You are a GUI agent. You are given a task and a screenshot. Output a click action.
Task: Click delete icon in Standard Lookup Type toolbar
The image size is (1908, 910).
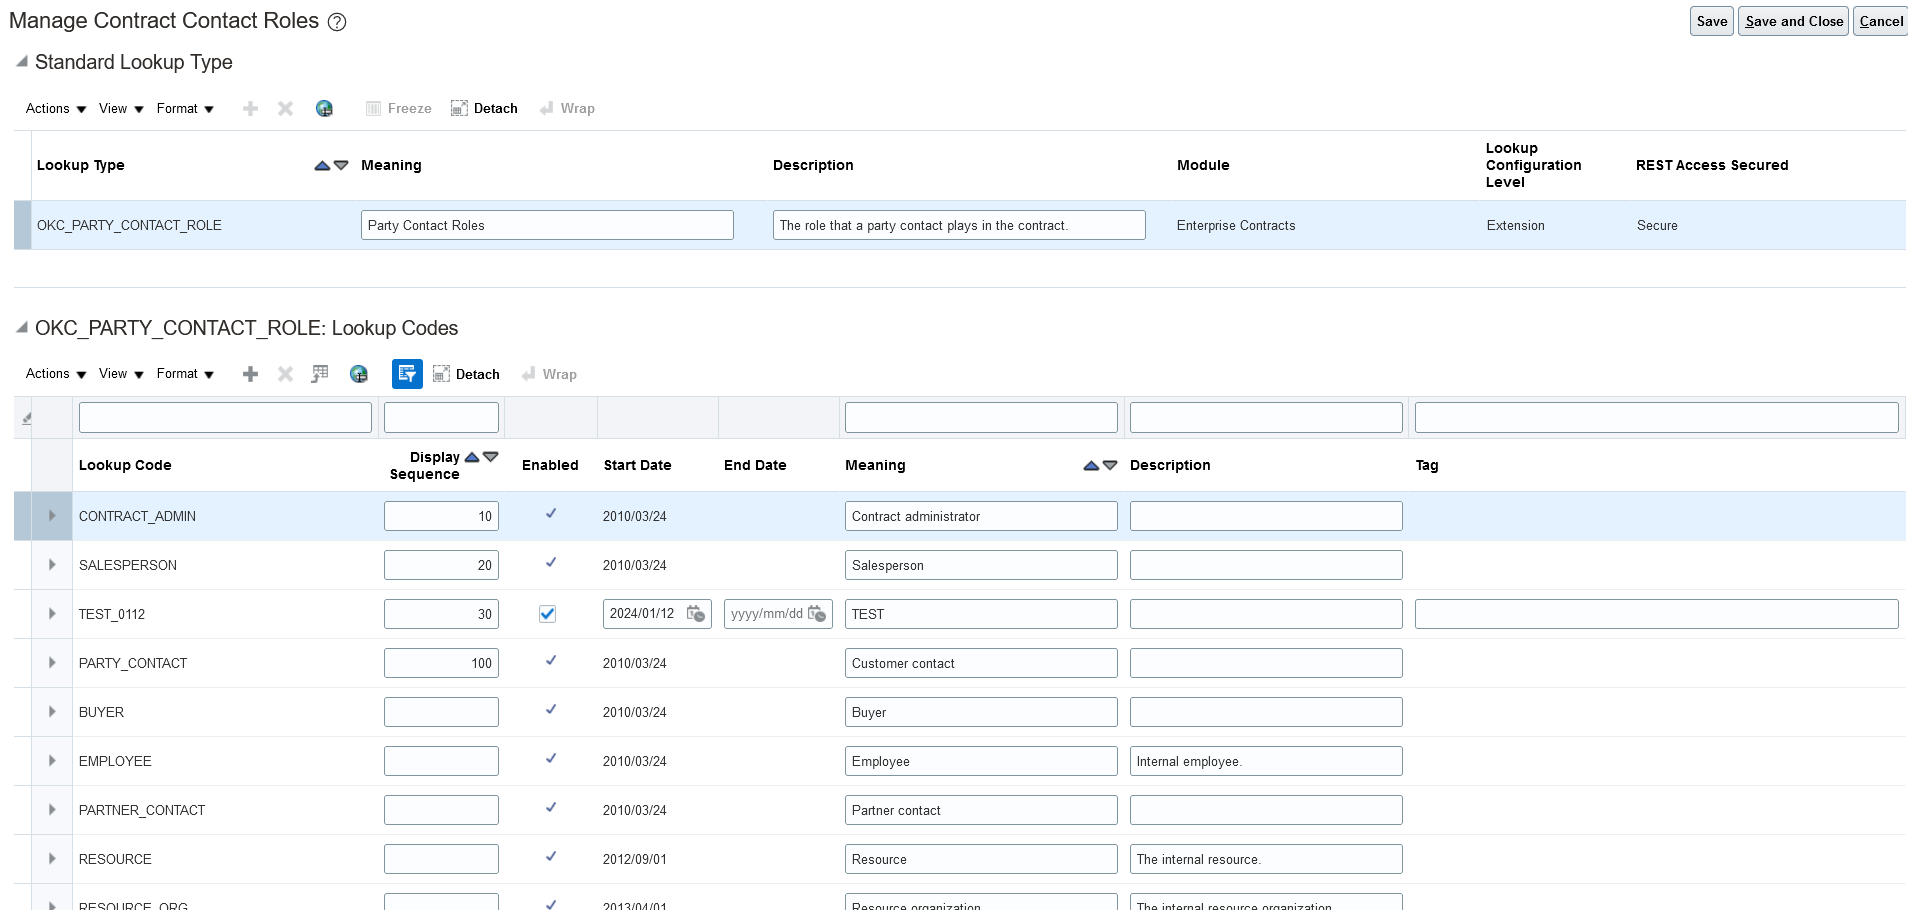pos(285,109)
